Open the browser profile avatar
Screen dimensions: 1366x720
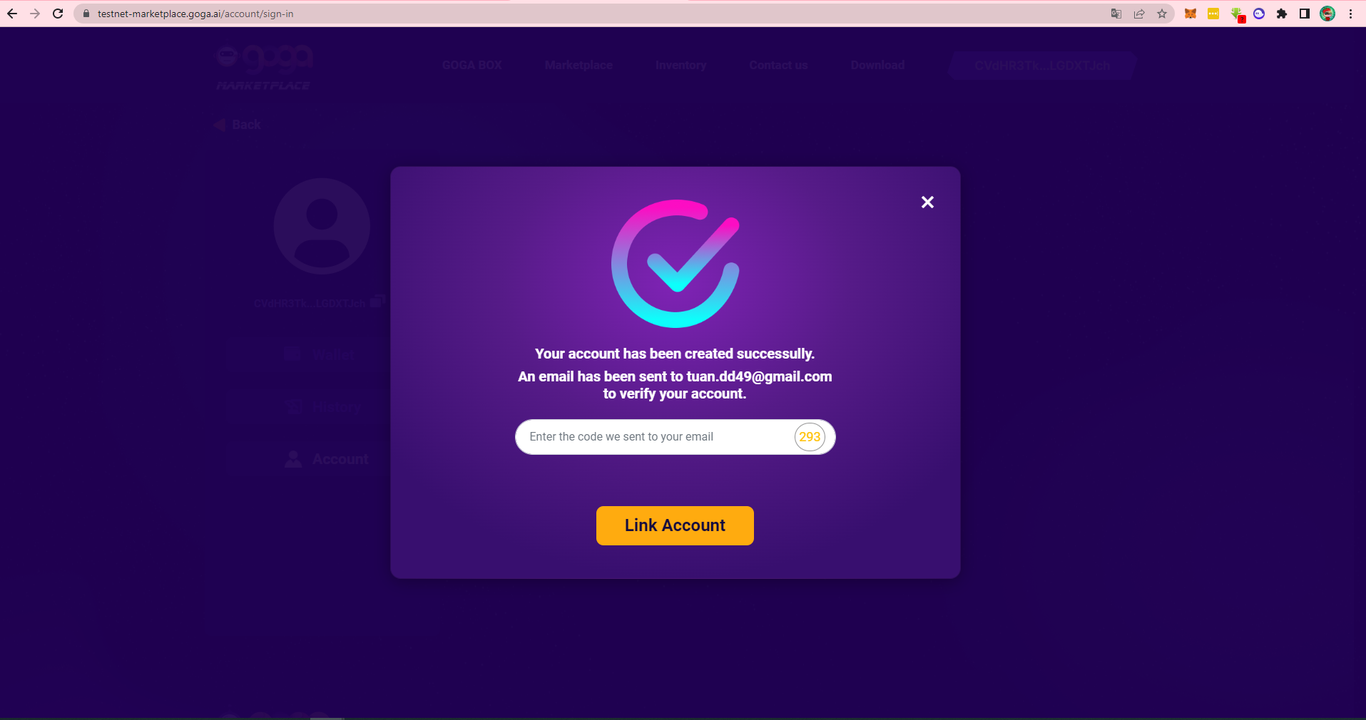point(1328,14)
